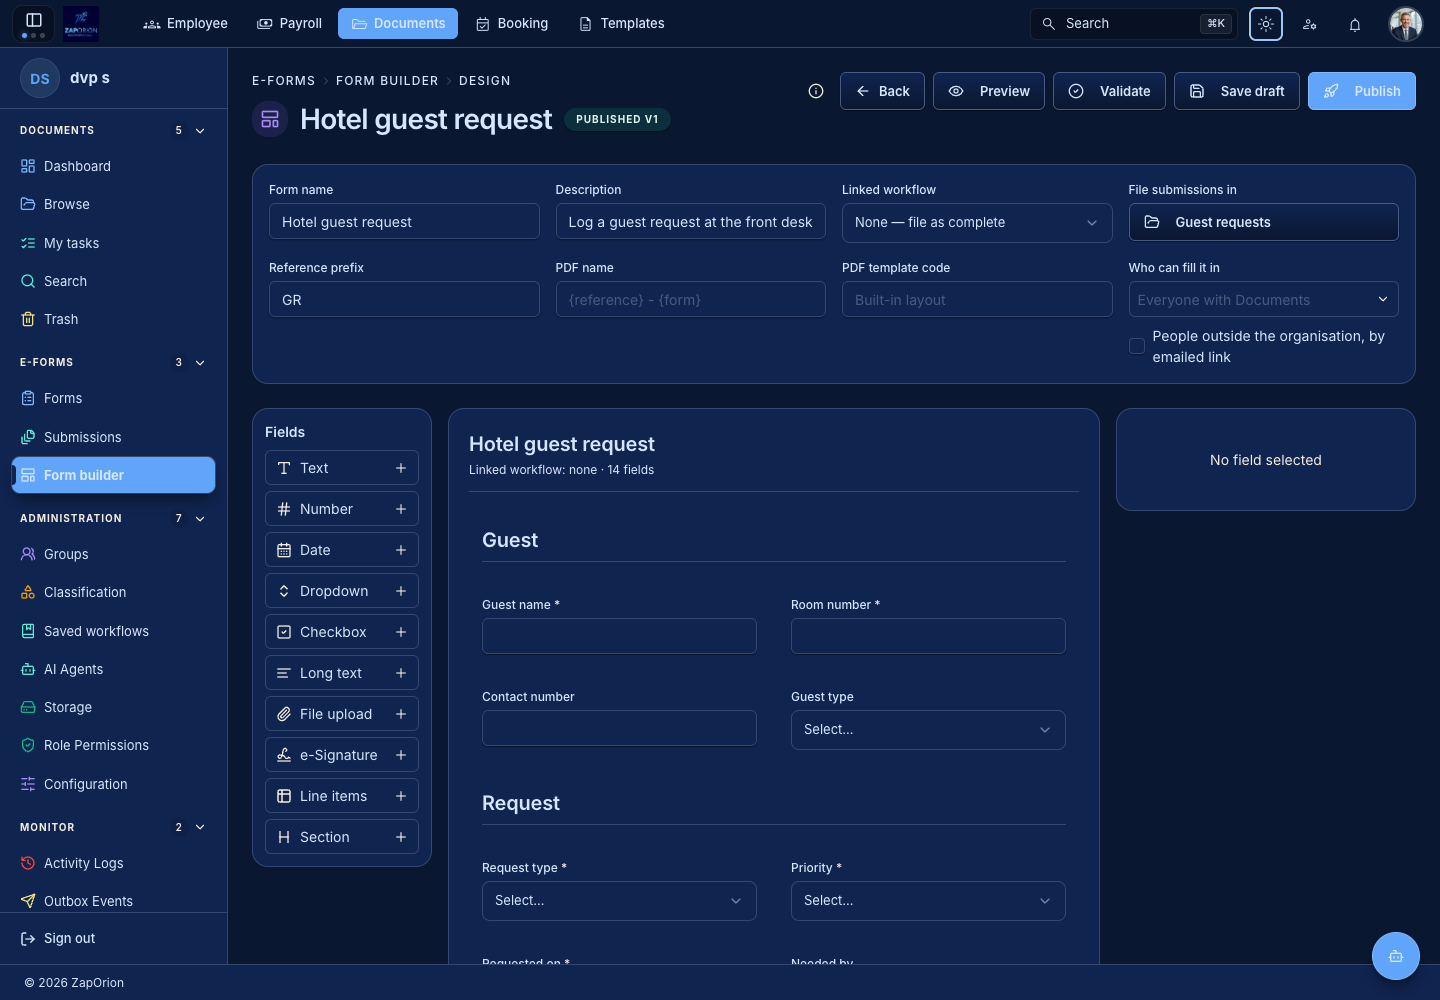The height and width of the screenshot is (1000, 1440).
Task: Enable people outside the organisation checkbox
Action: pyautogui.click(x=1137, y=346)
